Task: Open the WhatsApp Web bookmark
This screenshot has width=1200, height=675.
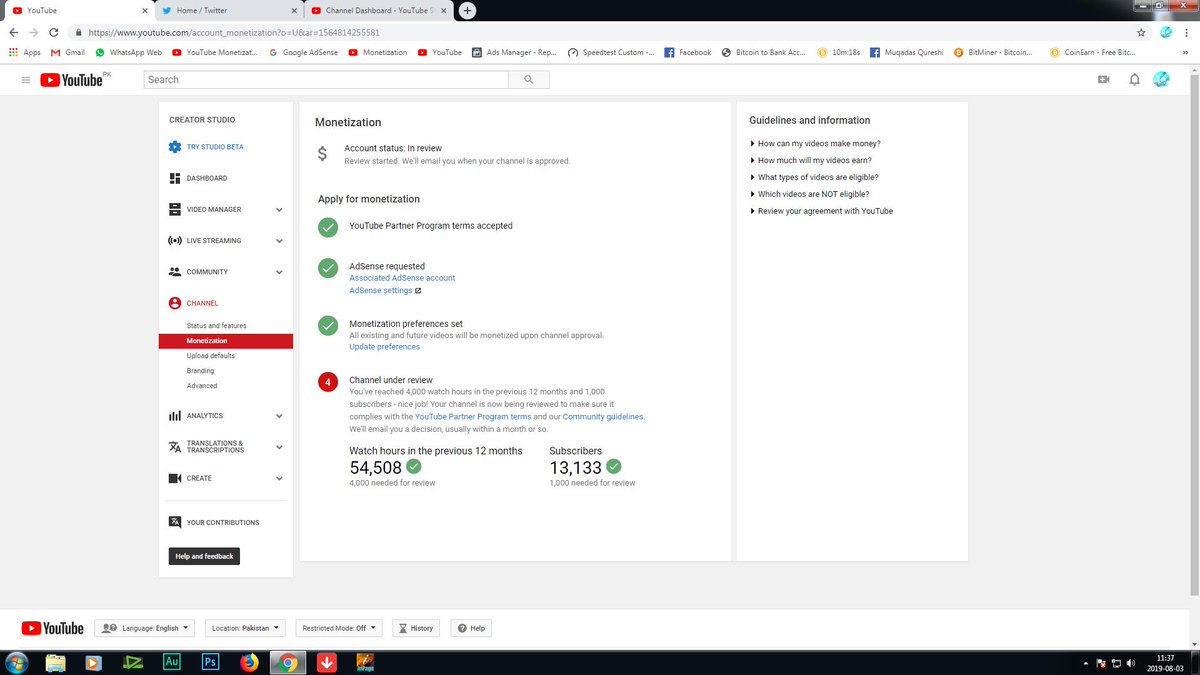Action: point(128,52)
